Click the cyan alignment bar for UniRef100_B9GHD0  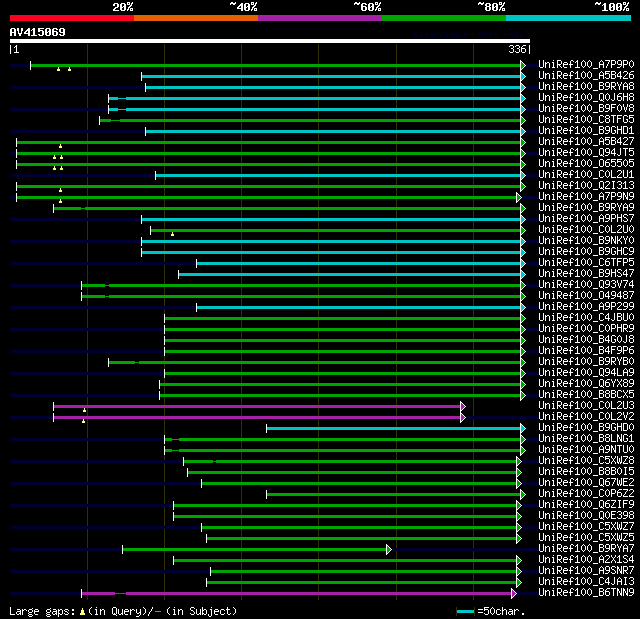coord(394,428)
